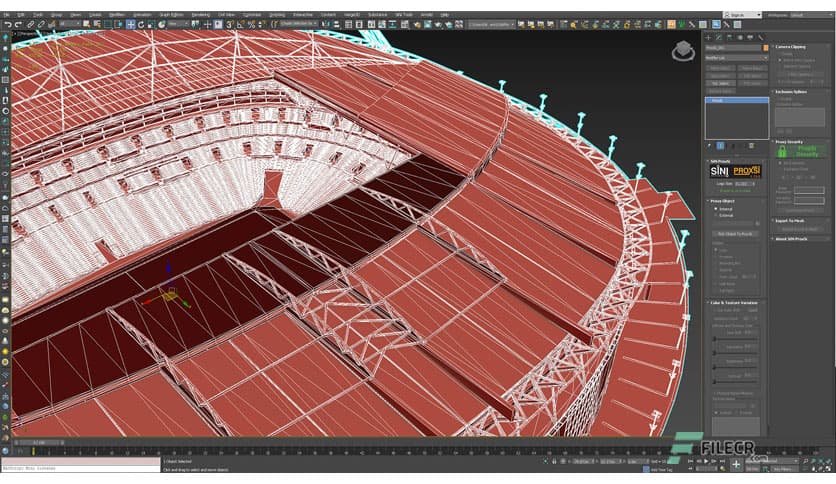Collapse the Proxy Object rollout
This screenshot has width=836, height=484.
tap(722, 201)
